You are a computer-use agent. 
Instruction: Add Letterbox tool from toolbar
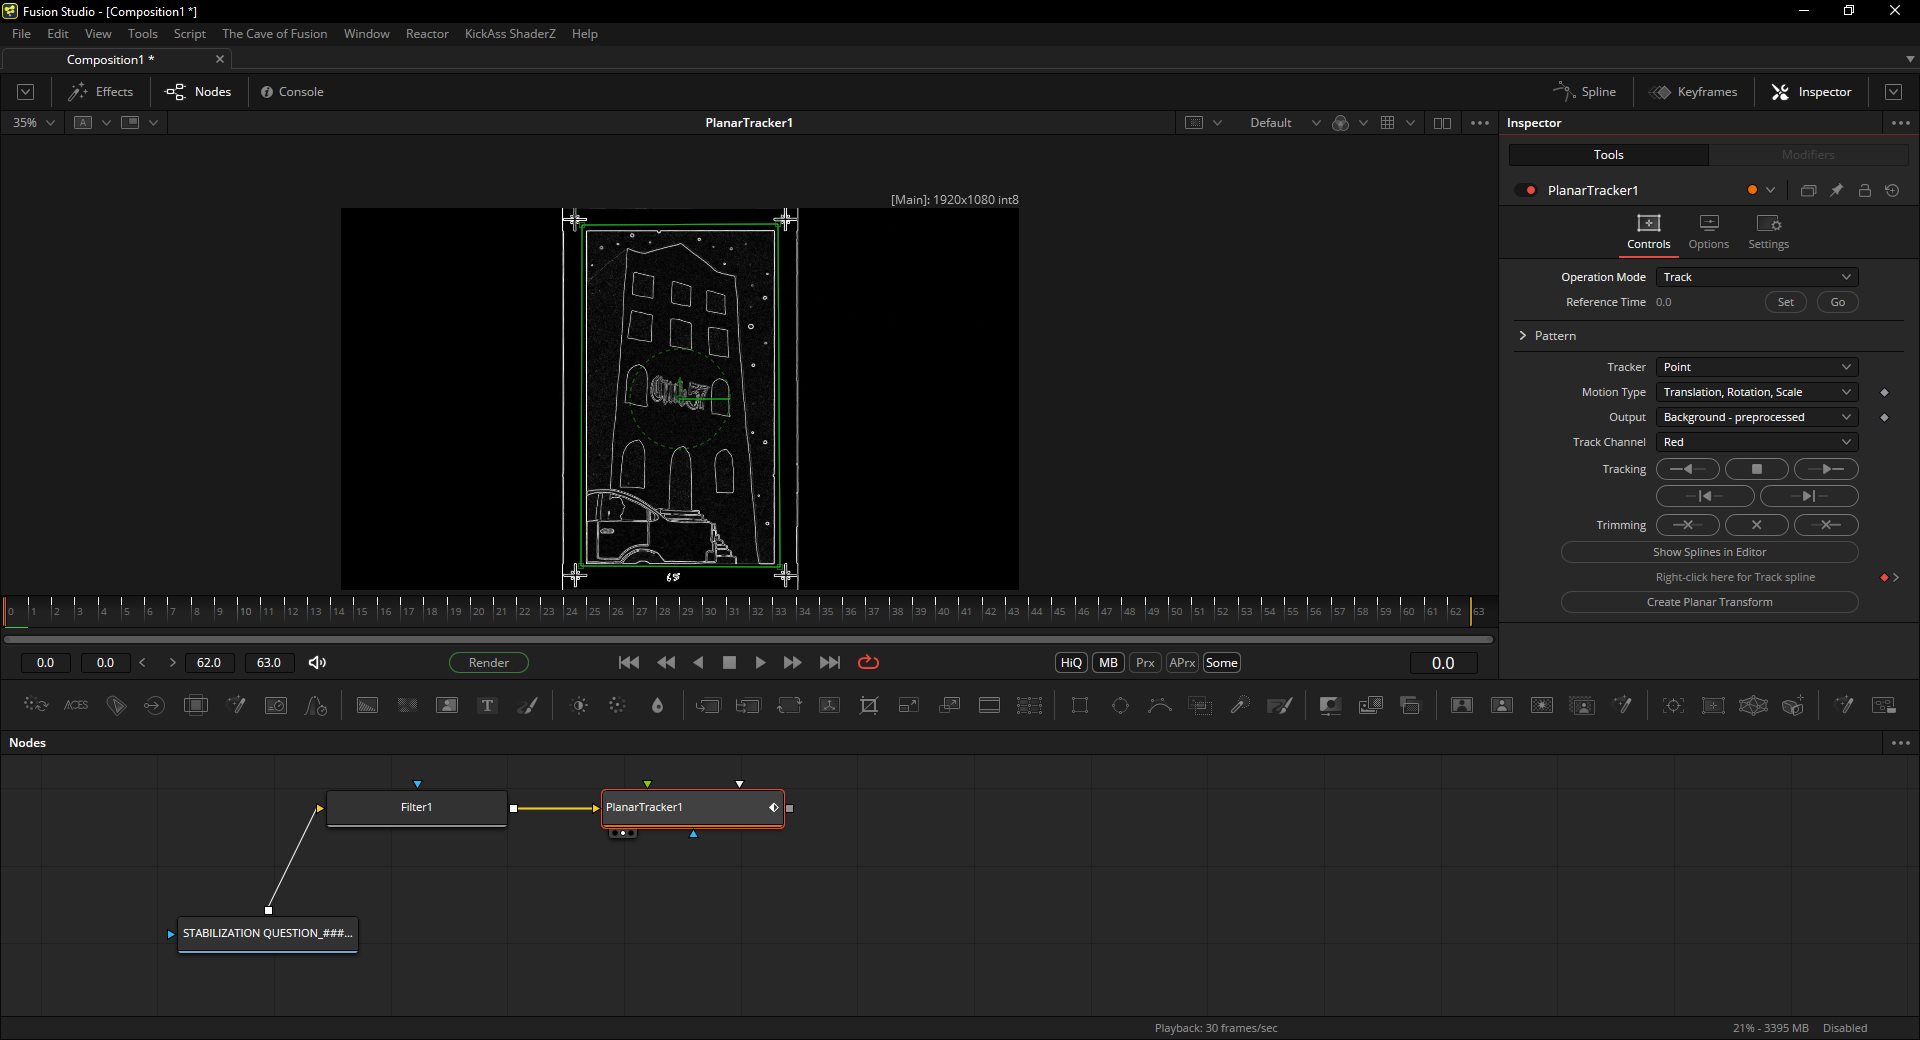[989, 706]
